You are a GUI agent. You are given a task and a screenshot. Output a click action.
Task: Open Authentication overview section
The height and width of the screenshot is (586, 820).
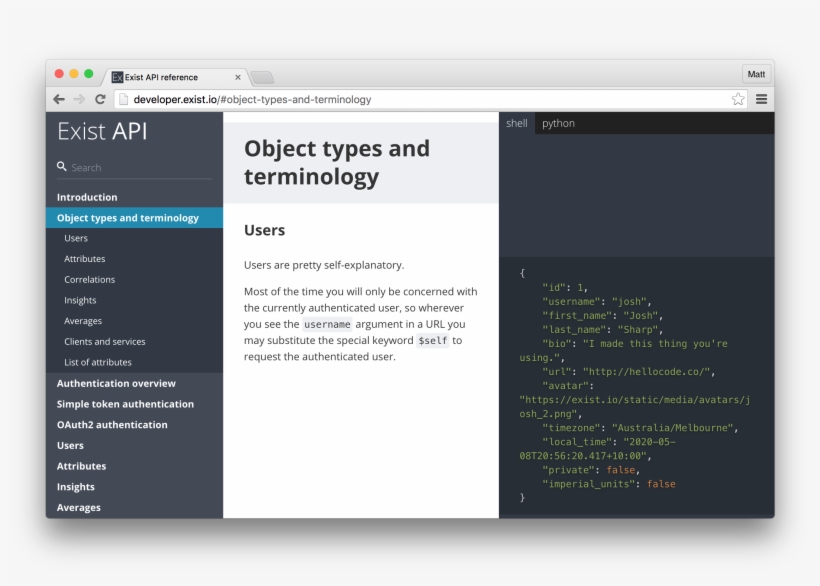click(134, 383)
